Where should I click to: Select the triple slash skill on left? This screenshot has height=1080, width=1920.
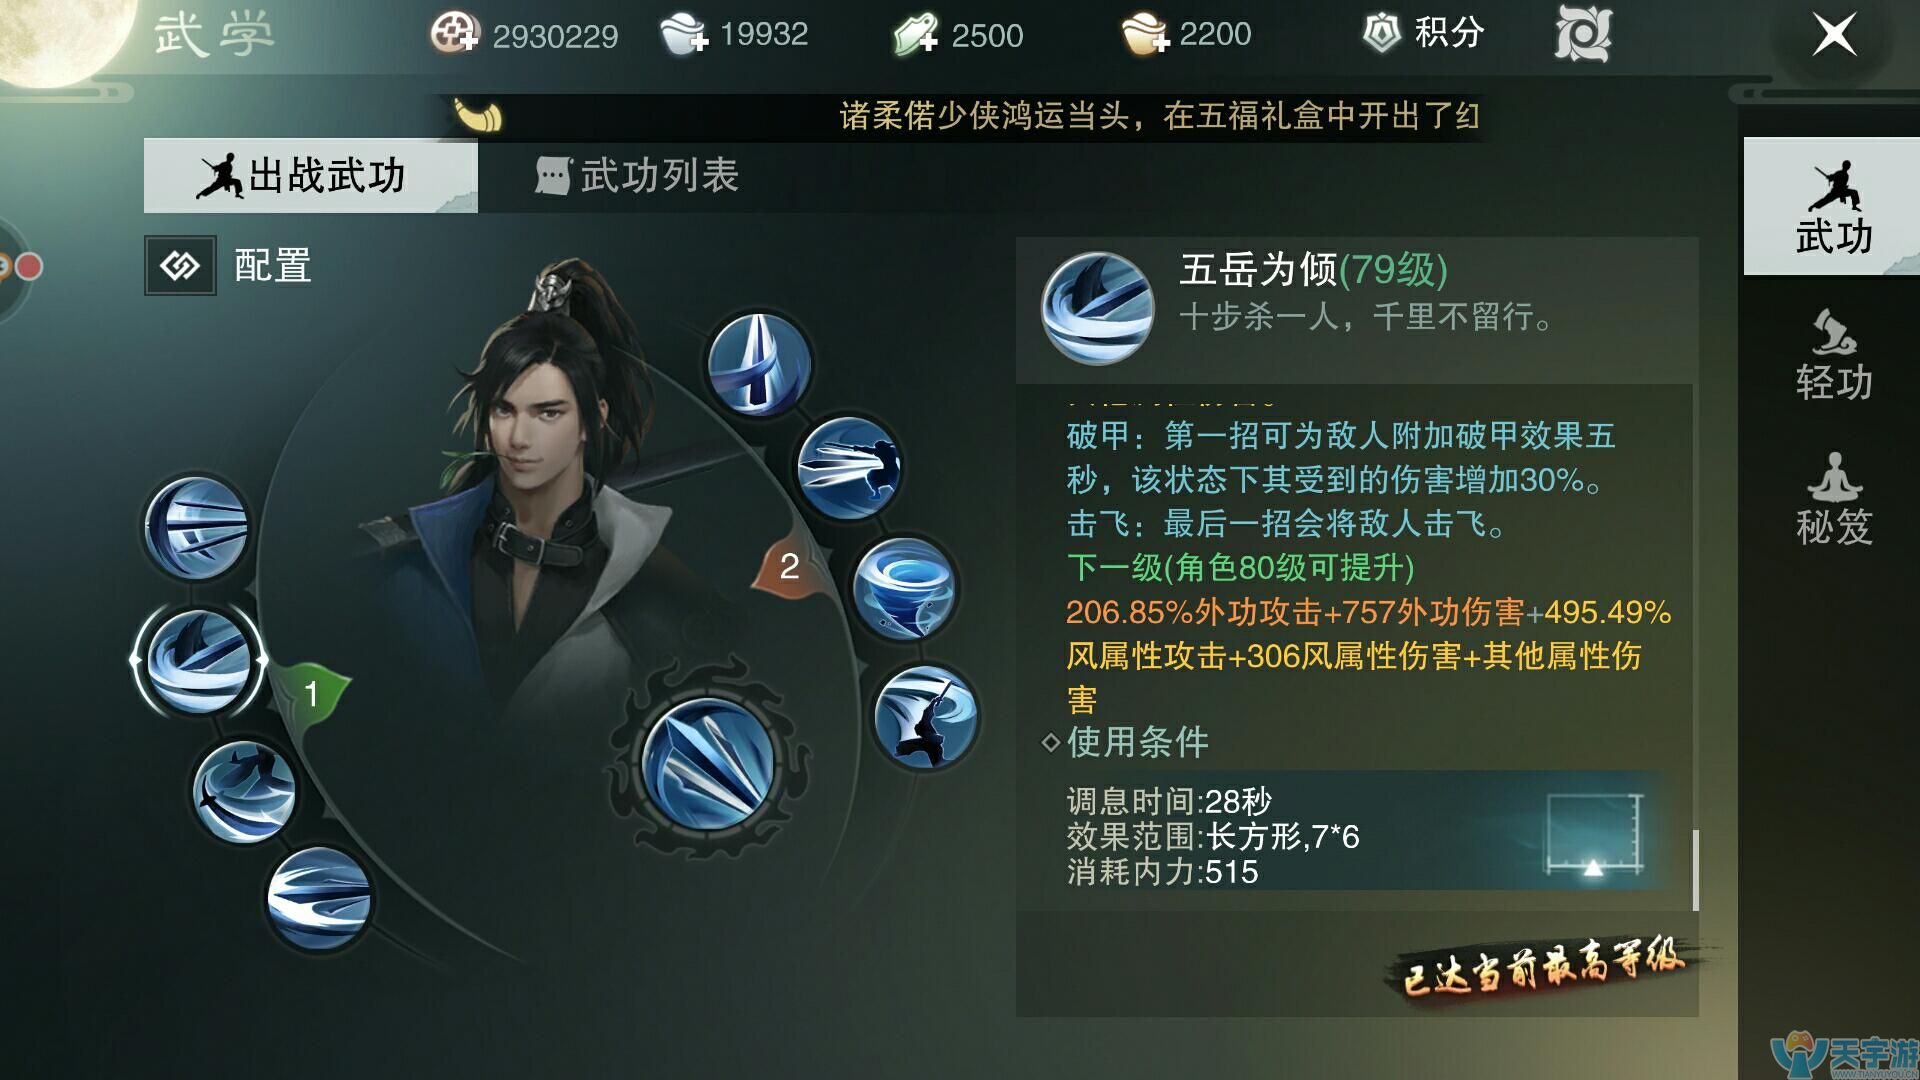[x=196, y=528]
